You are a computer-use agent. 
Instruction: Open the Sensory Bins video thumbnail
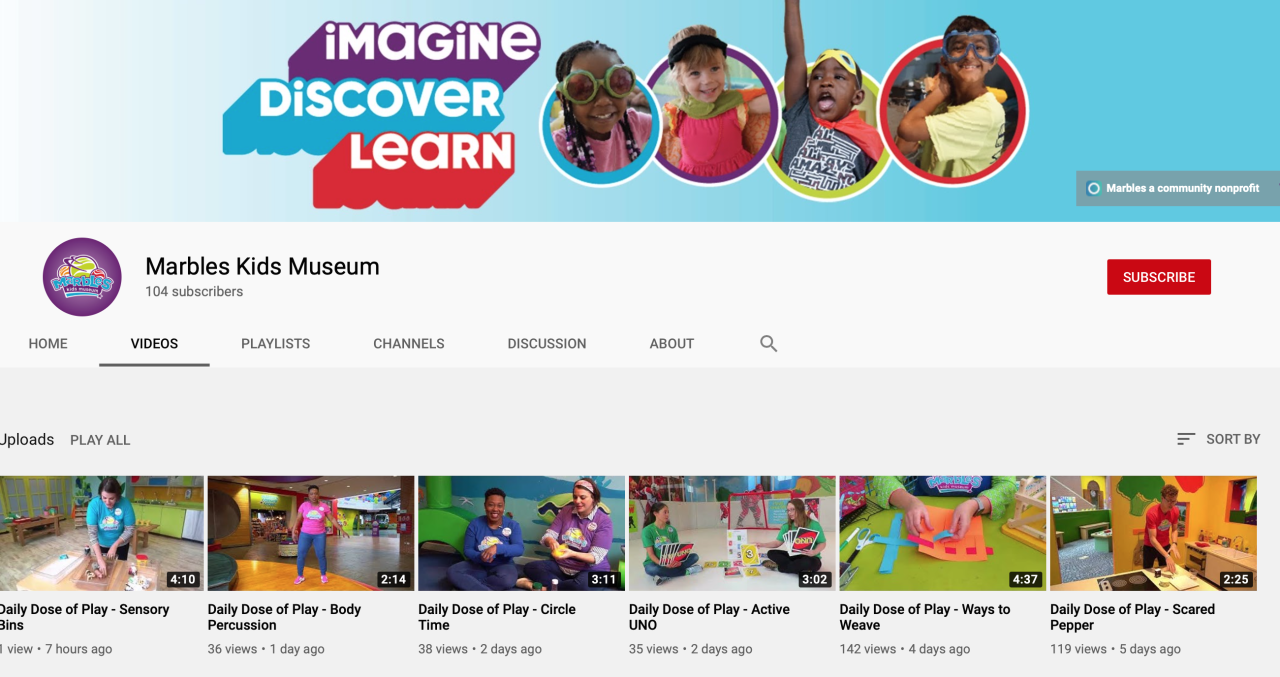tap(101, 533)
